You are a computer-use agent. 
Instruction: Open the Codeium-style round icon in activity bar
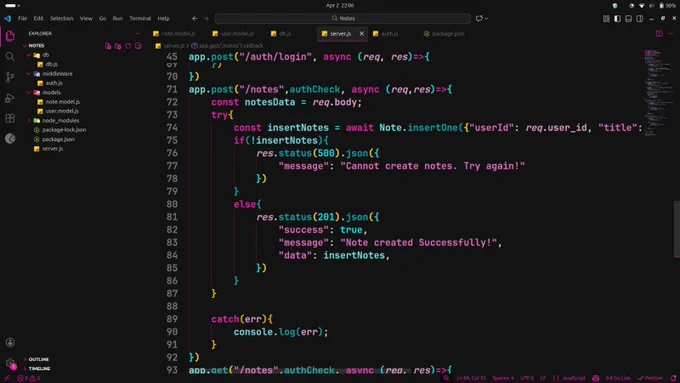tap(10, 139)
